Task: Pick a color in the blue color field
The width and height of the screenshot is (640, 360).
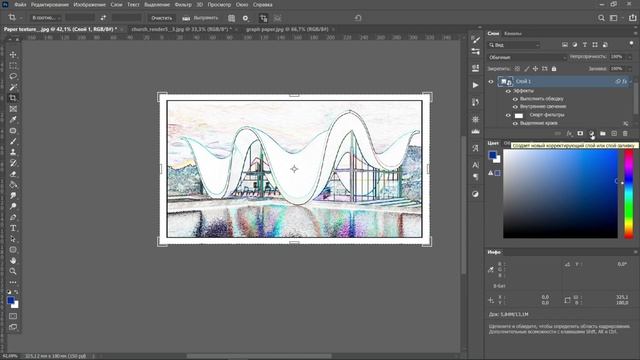Action: [560, 194]
